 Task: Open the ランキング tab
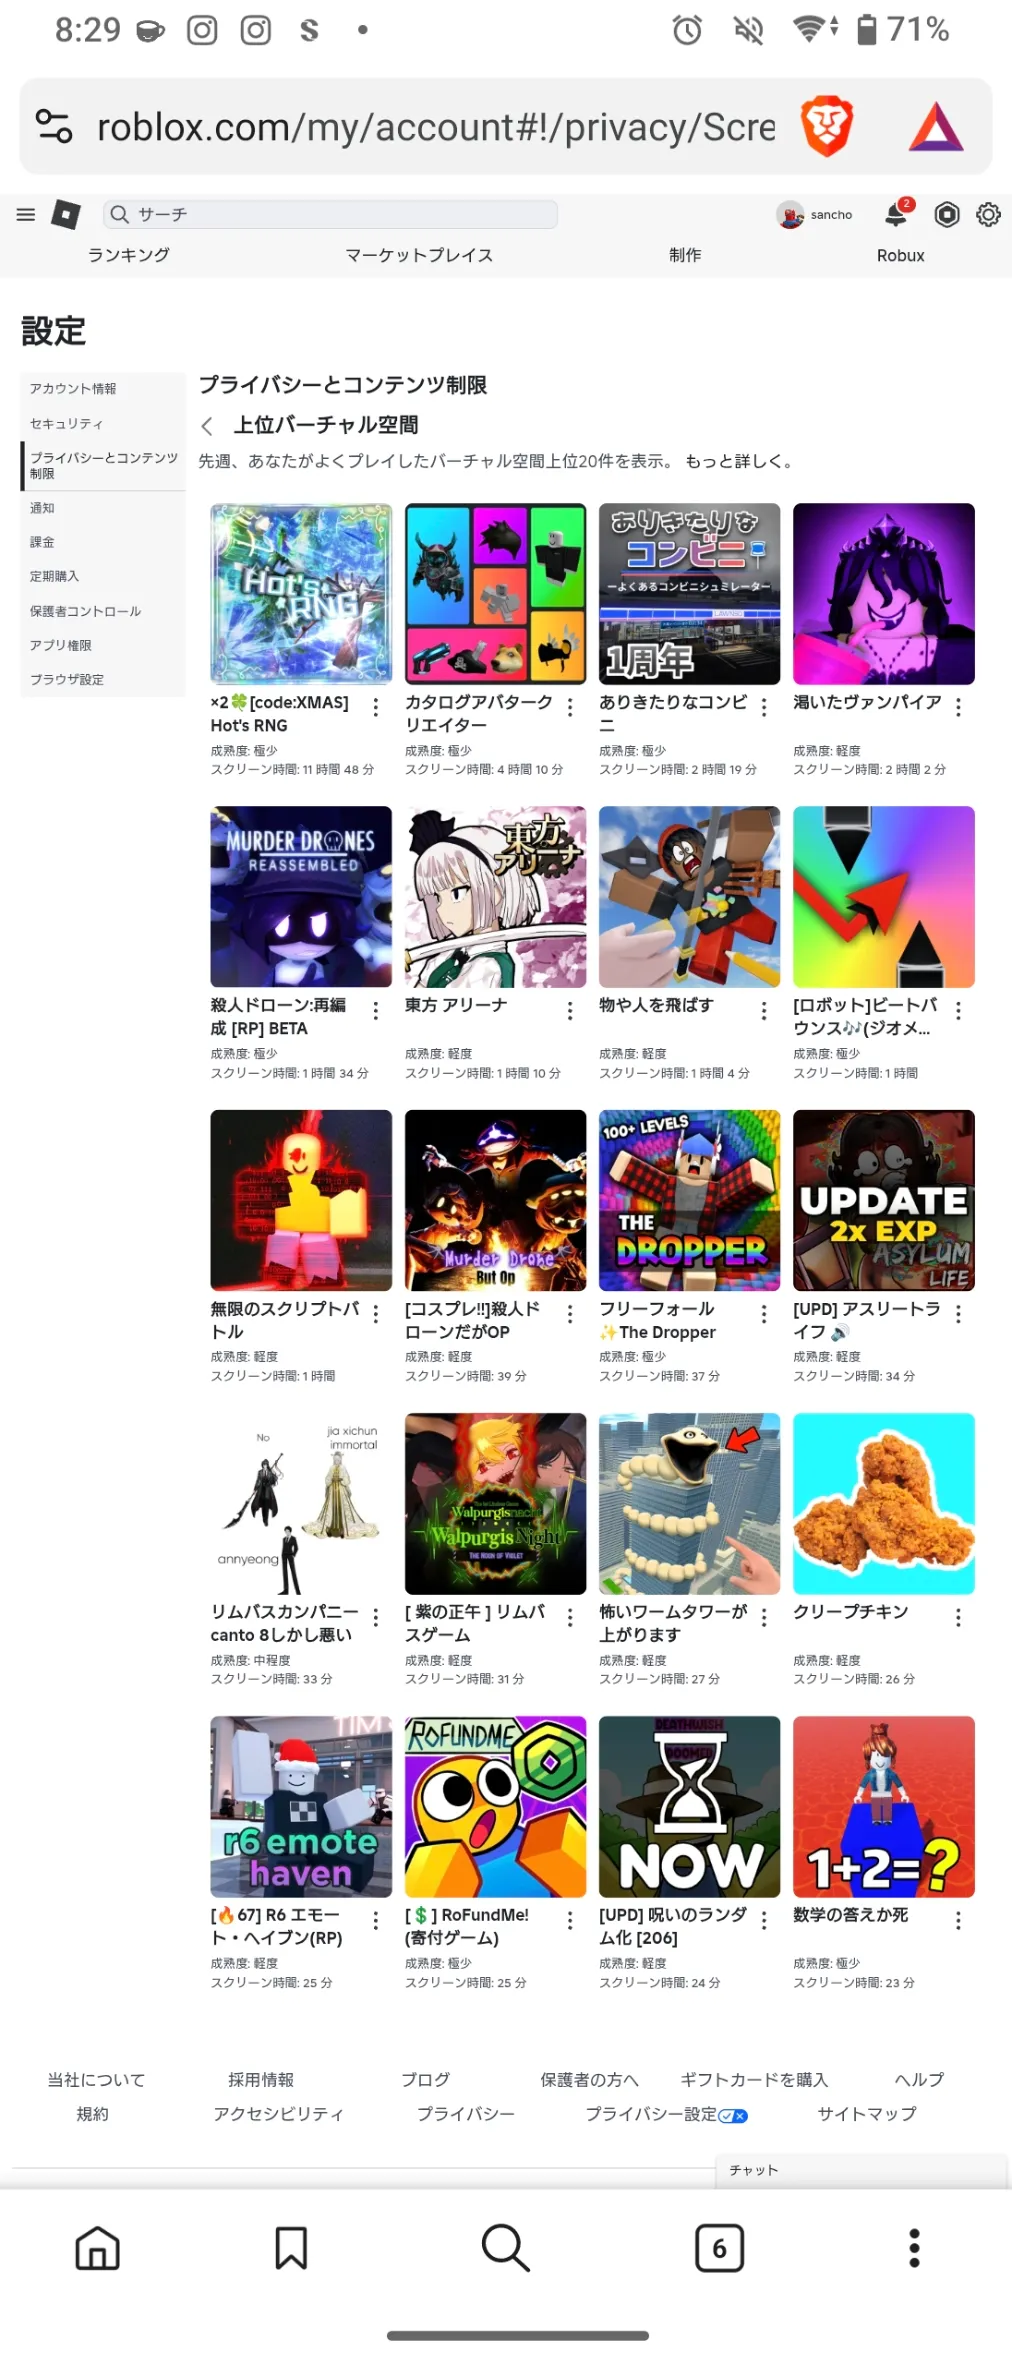(x=128, y=255)
